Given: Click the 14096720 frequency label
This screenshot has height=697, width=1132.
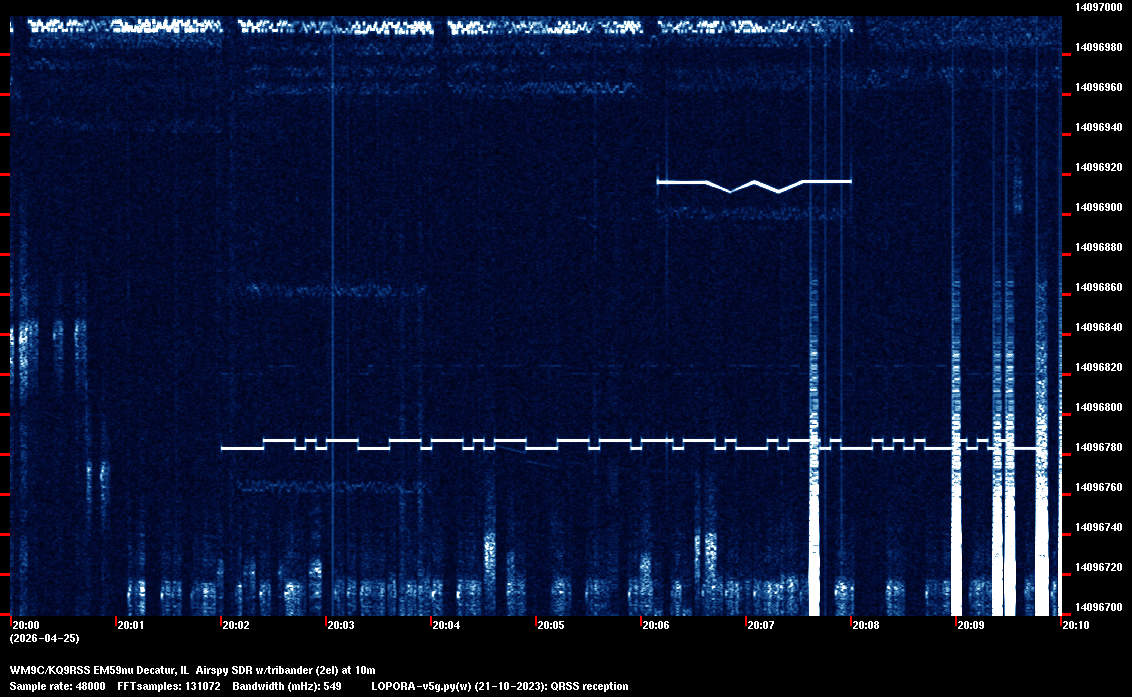Looking at the screenshot, I should [x=1098, y=567].
